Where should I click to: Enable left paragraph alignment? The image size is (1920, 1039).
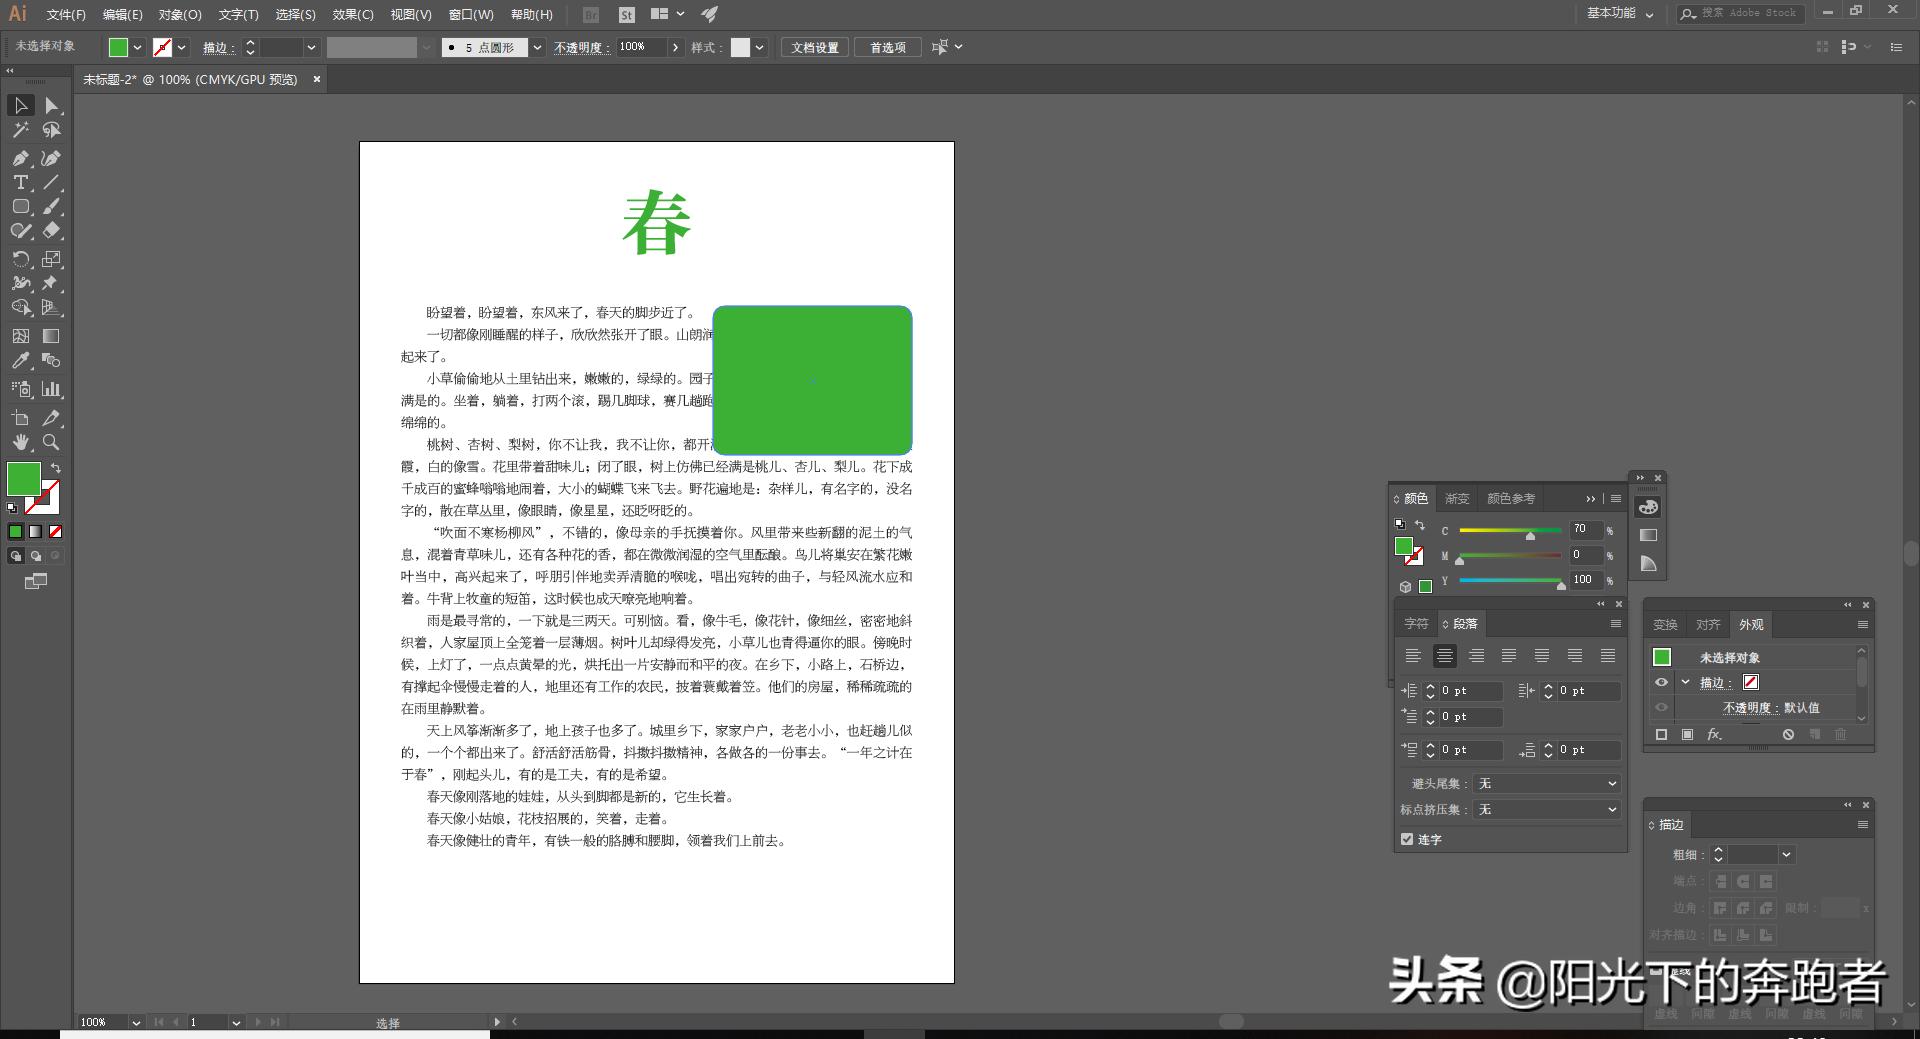click(1412, 656)
